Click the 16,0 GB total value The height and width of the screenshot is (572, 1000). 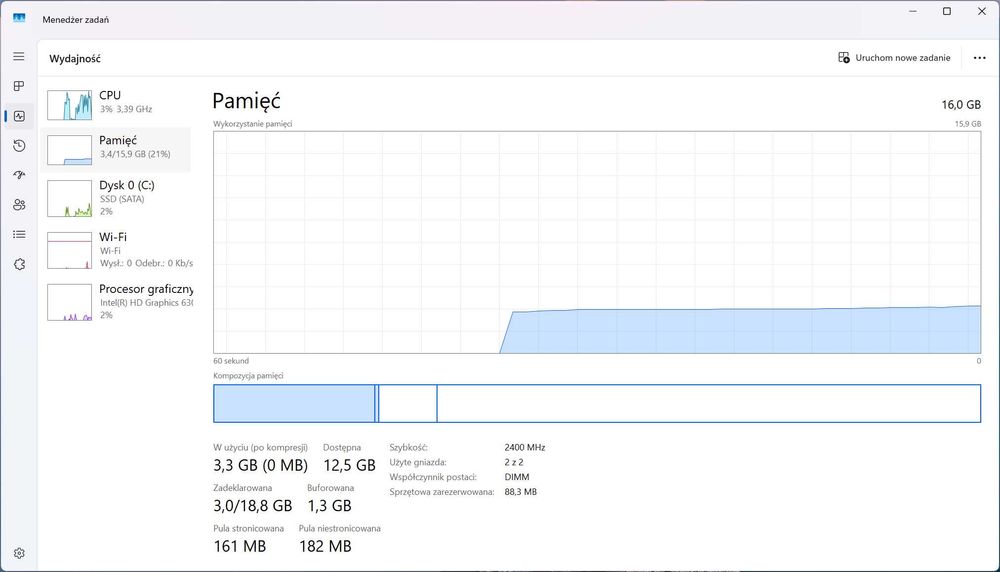click(x=961, y=105)
